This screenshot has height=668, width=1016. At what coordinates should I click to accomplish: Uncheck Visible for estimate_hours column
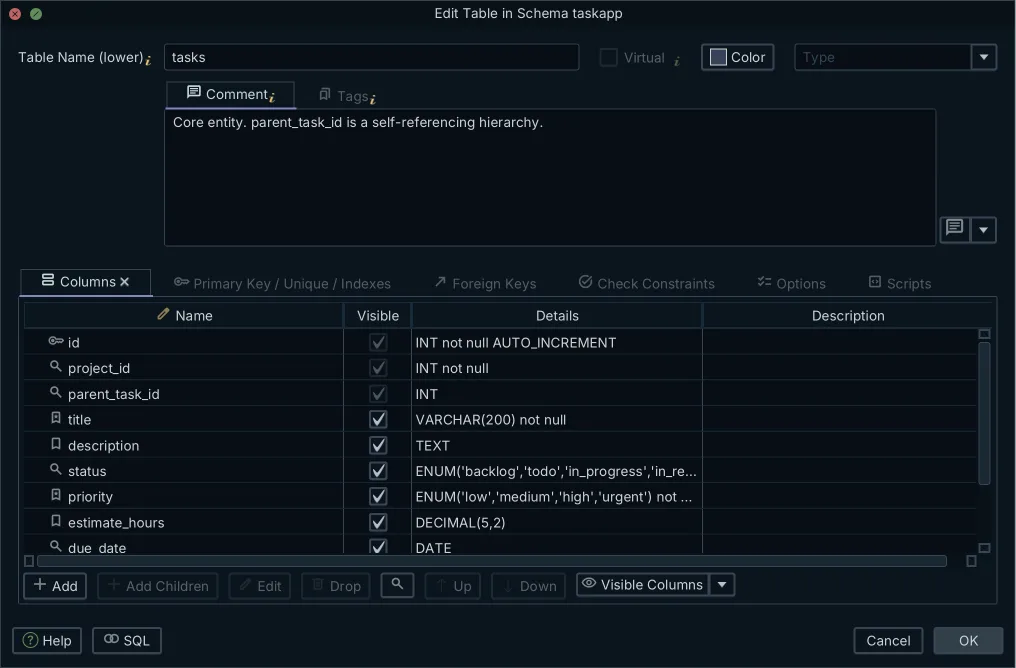point(378,522)
